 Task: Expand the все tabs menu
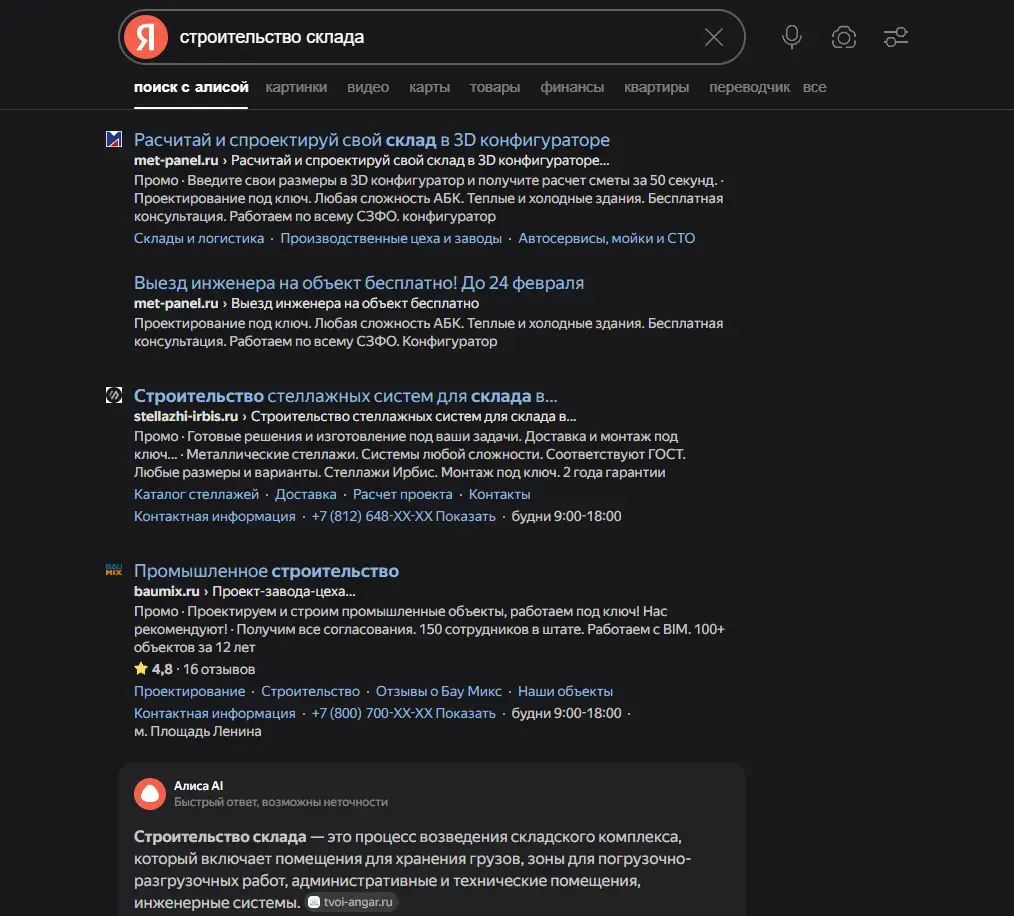pyautogui.click(x=815, y=87)
